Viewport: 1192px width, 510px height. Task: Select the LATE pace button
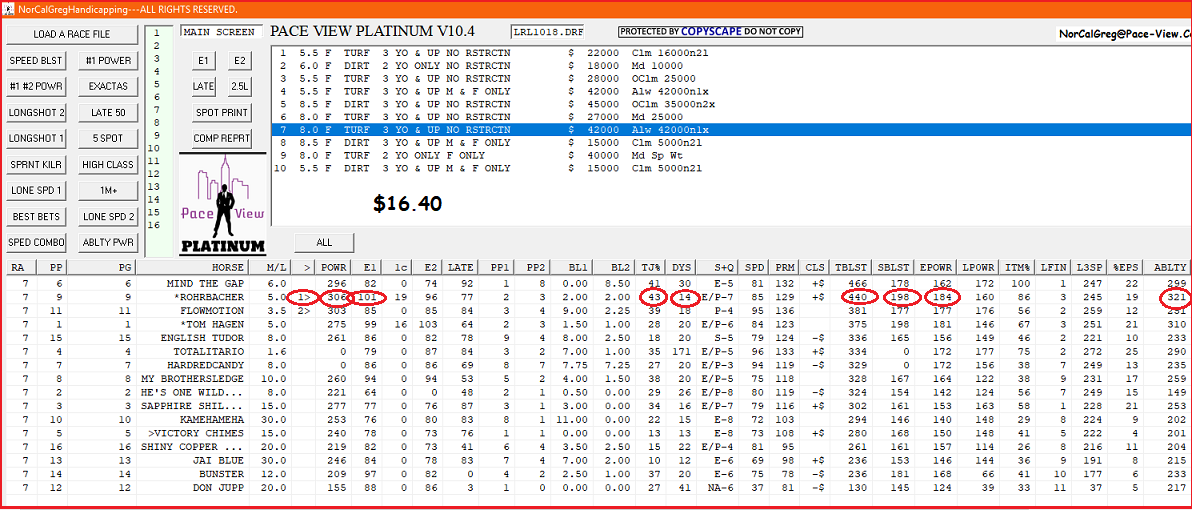(204, 87)
